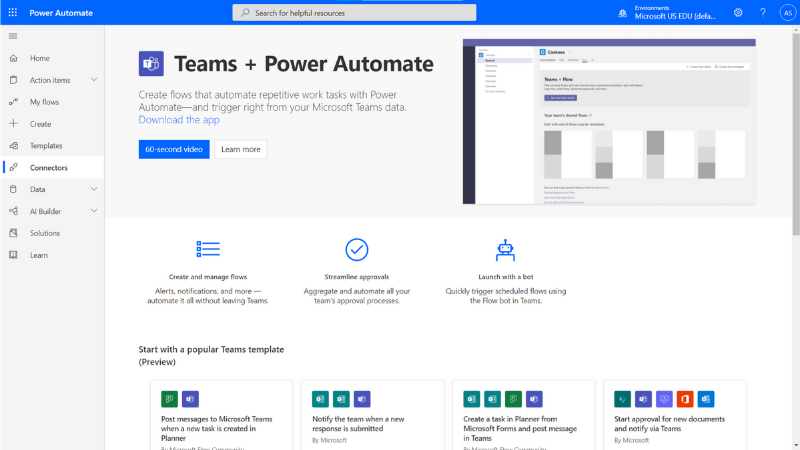Click Outlook icon on Start approval card

tap(706, 399)
